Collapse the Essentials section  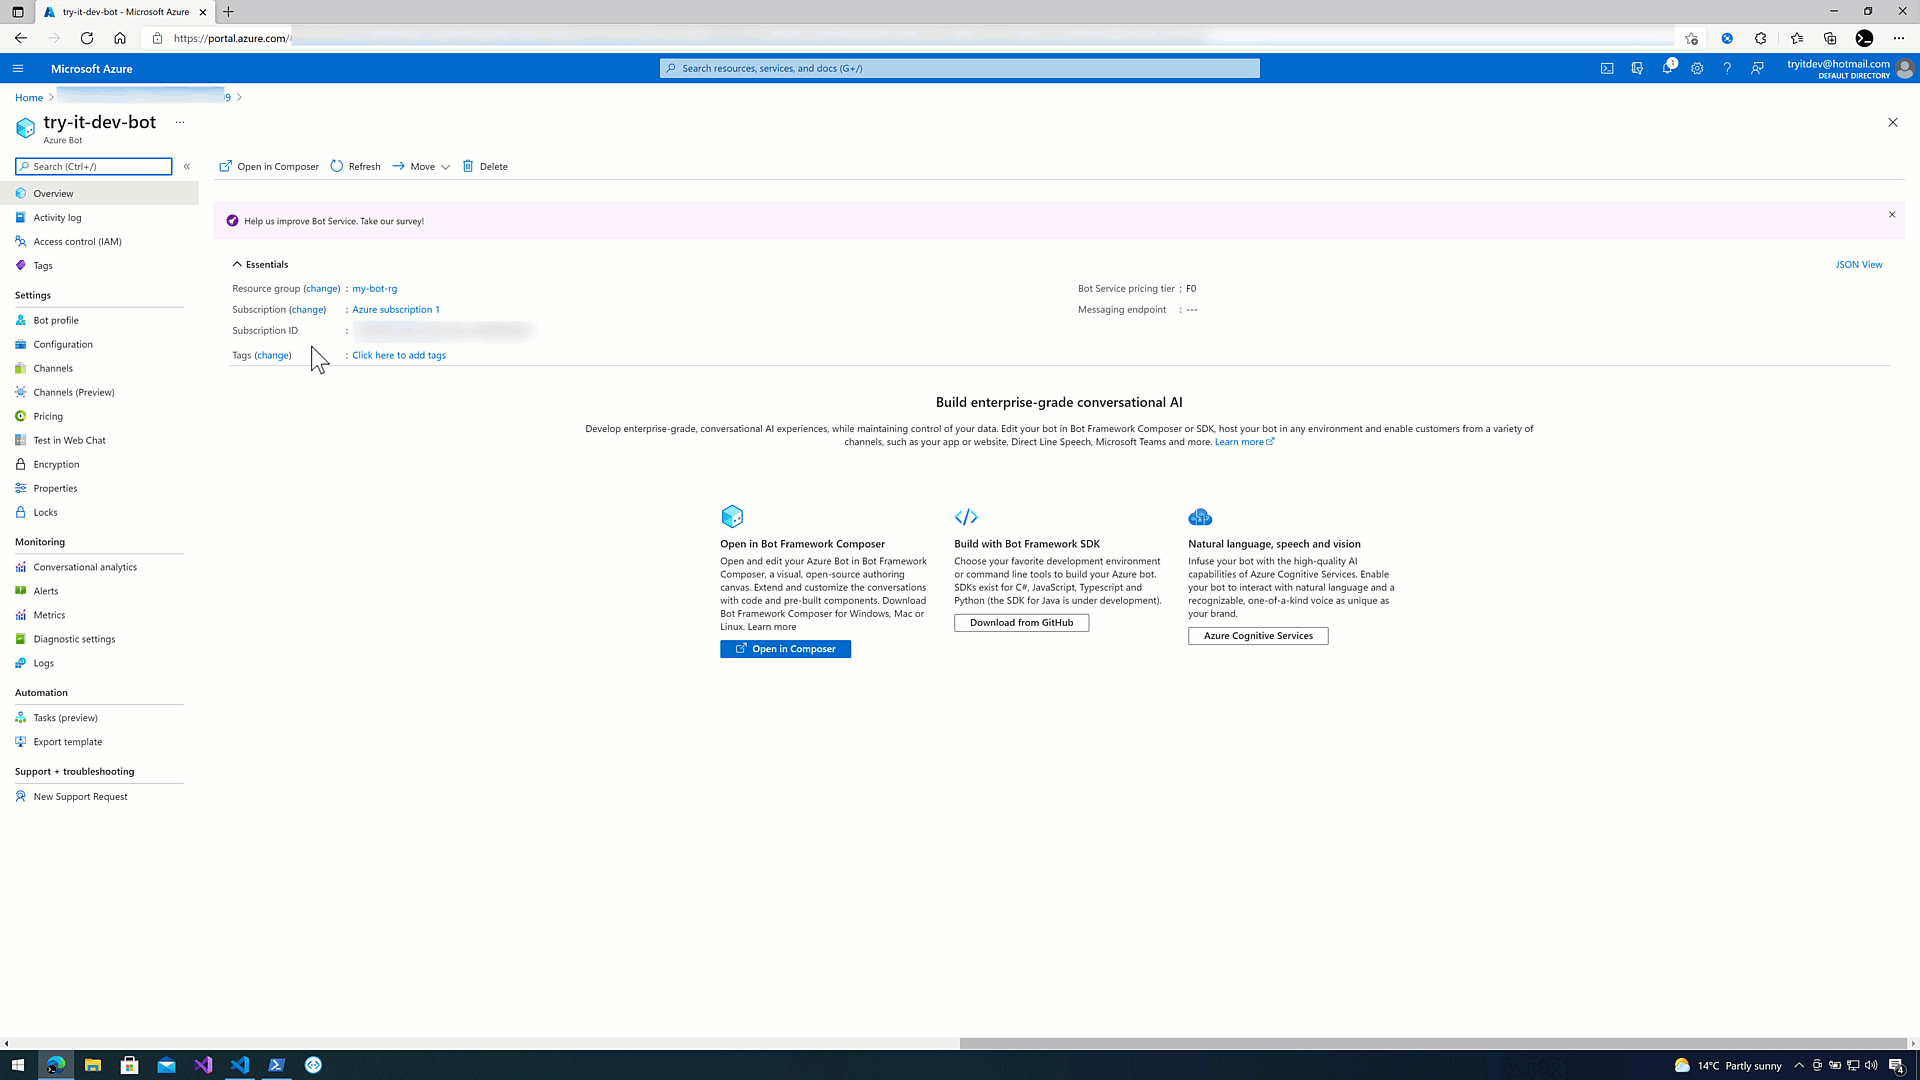click(x=237, y=265)
